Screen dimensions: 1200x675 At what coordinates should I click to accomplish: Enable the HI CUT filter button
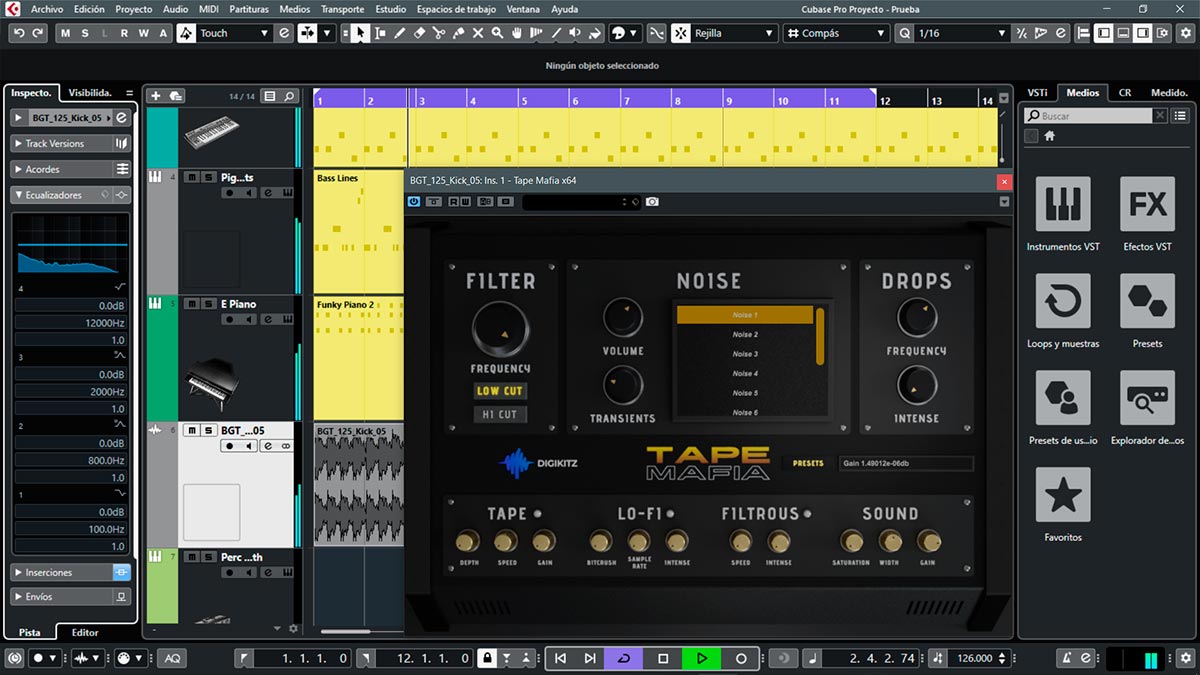coord(500,414)
